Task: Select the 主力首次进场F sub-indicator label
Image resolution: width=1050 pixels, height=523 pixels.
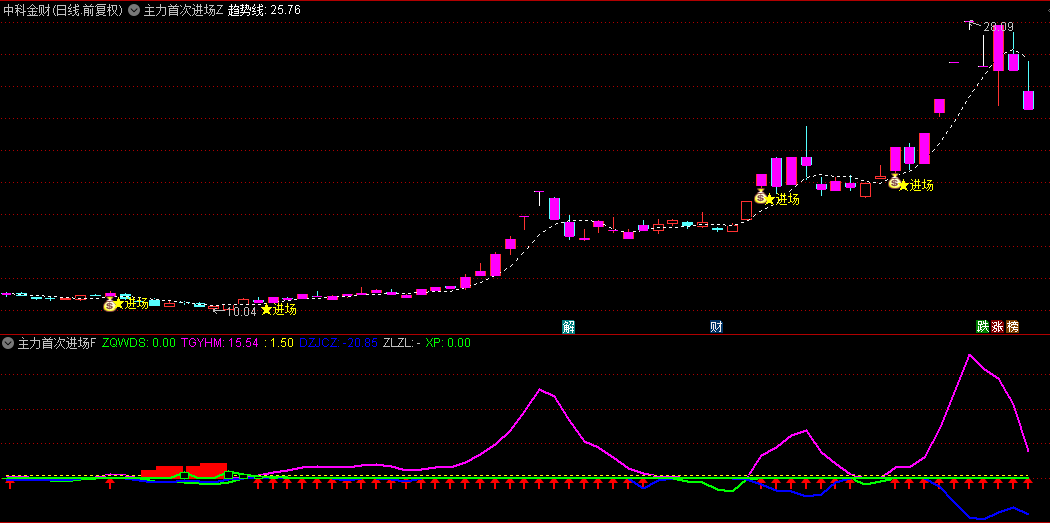Action: [x=56, y=343]
